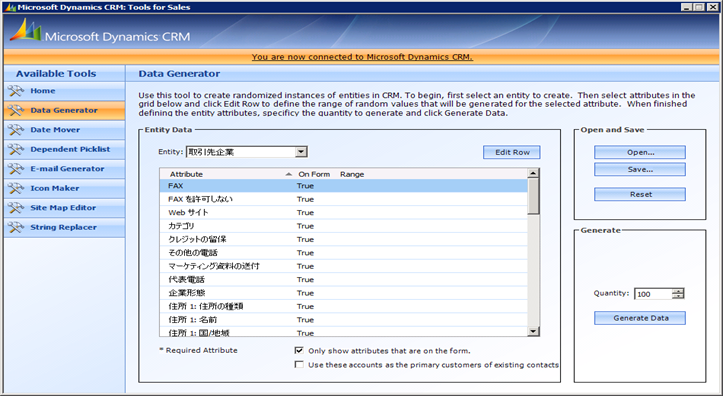Click the tools icon beside String Replacer
The image size is (723, 396).
(16, 227)
